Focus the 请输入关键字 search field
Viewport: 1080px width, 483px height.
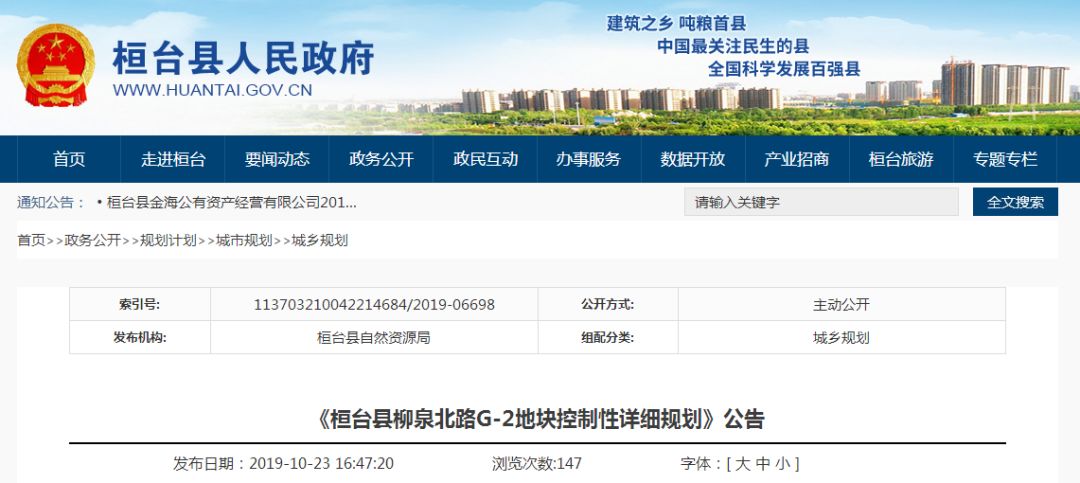coord(821,202)
